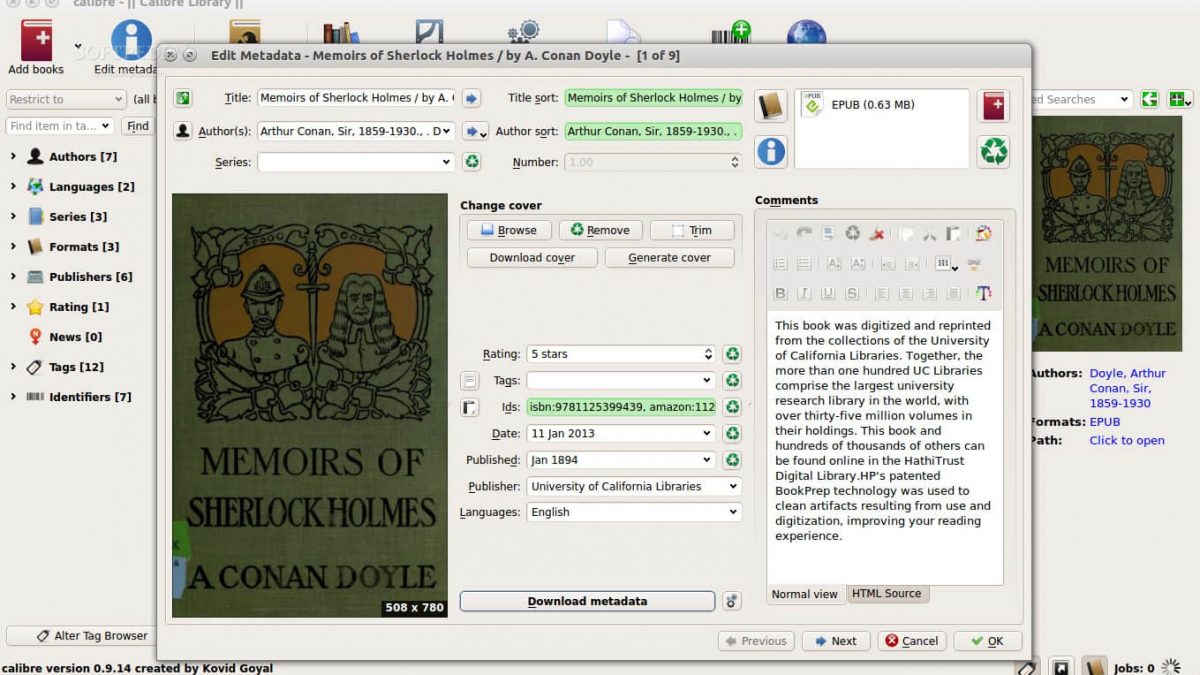The height and width of the screenshot is (675, 1200).
Task: Clear the Series field with its recycle icon
Action: click(x=472, y=162)
